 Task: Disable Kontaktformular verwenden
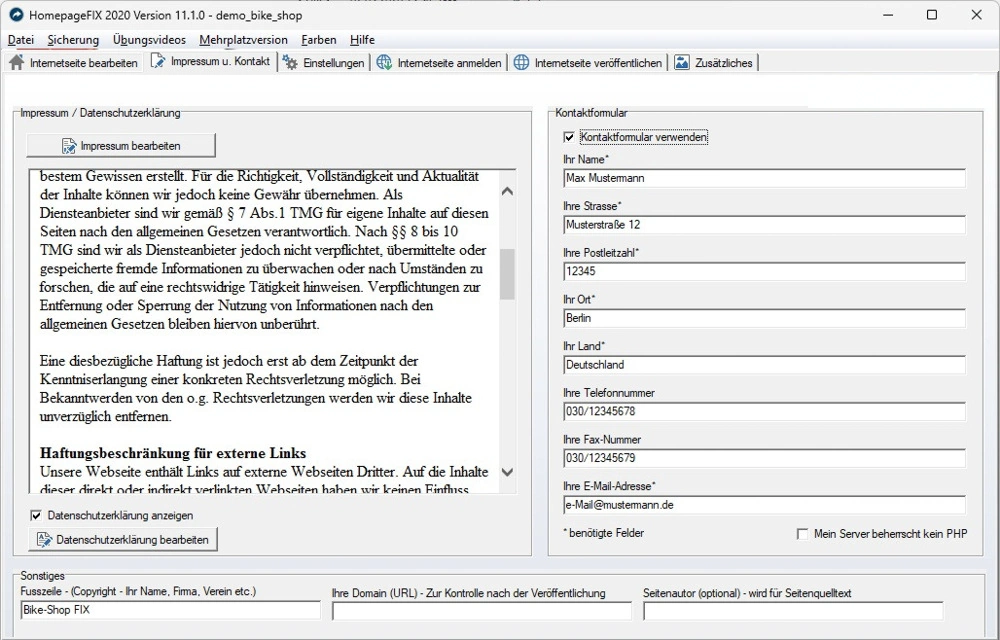pyautogui.click(x=569, y=137)
